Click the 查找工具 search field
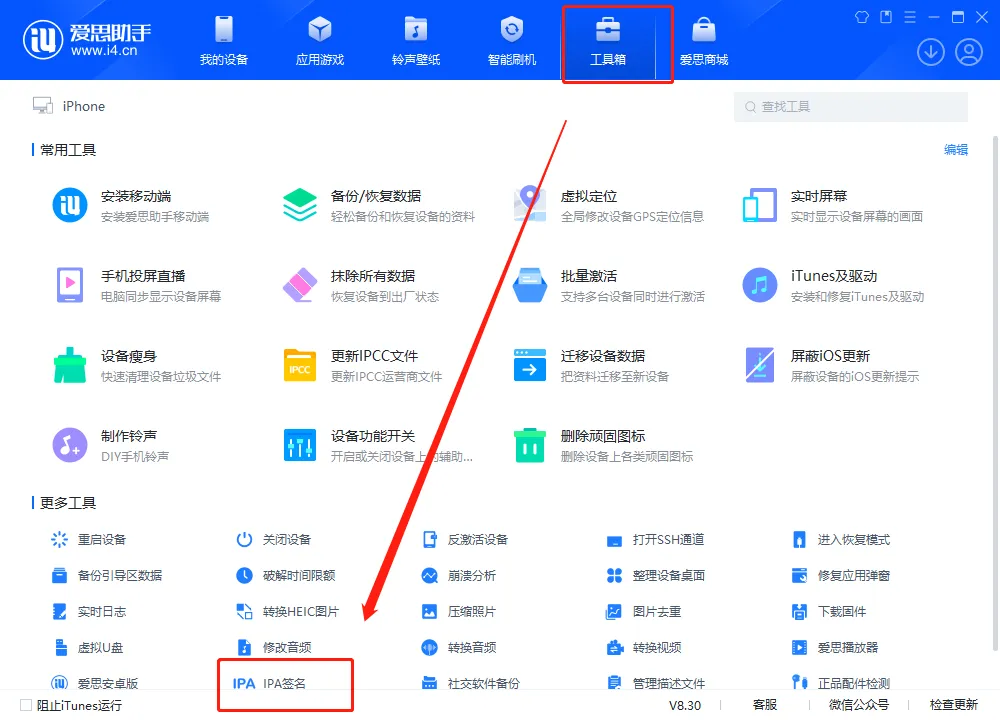Screen dimensions: 1000x720 851,107
